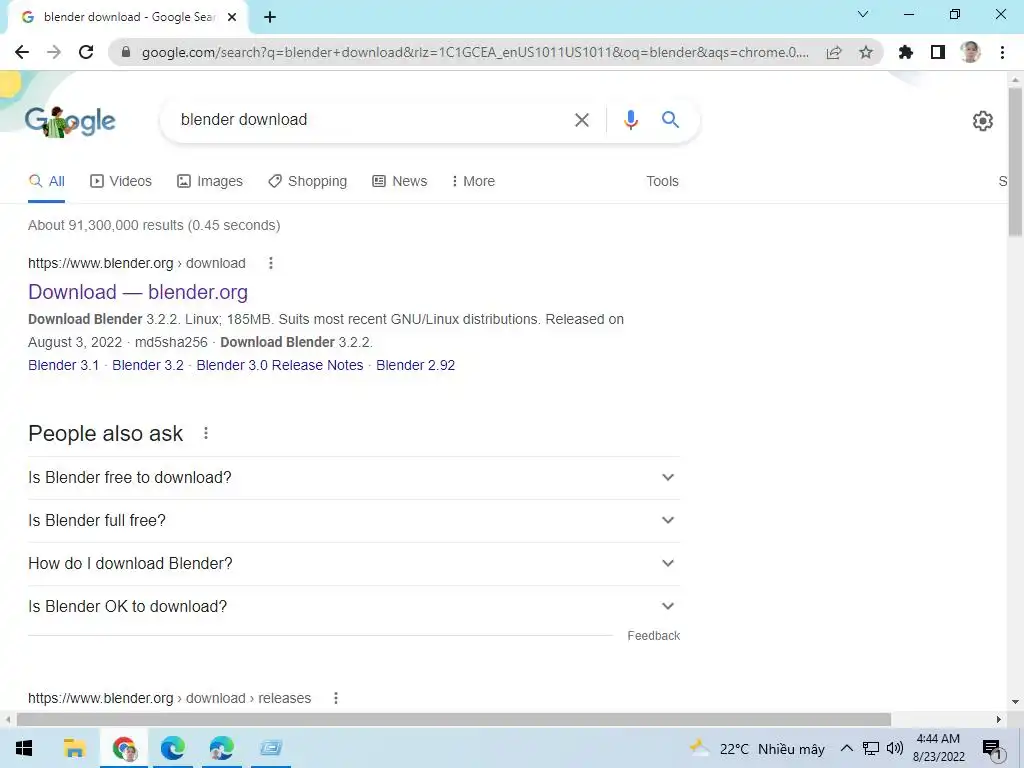Open options for first blender.org result
This screenshot has height=768, width=1024.
click(x=270, y=263)
